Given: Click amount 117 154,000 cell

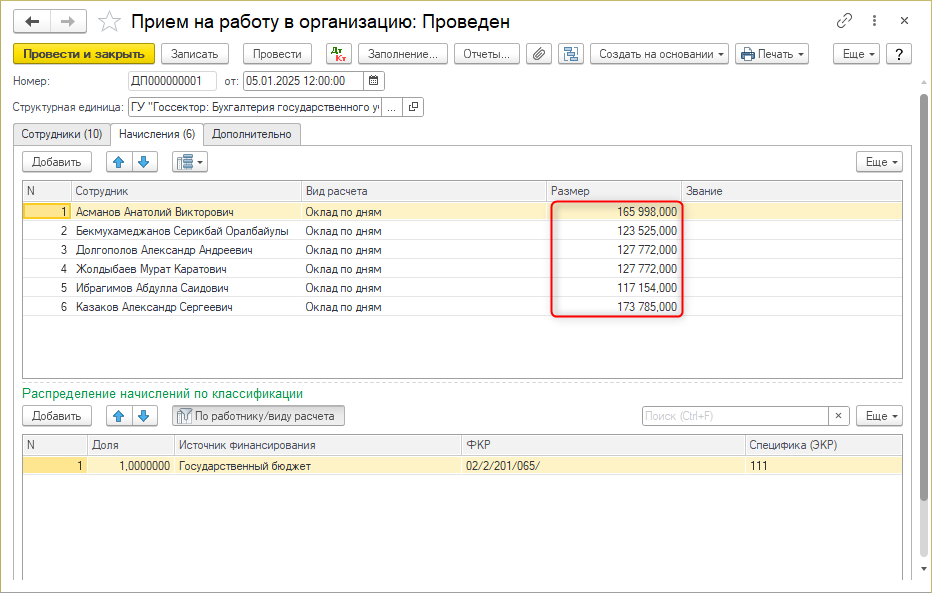Looking at the screenshot, I should point(613,288).
